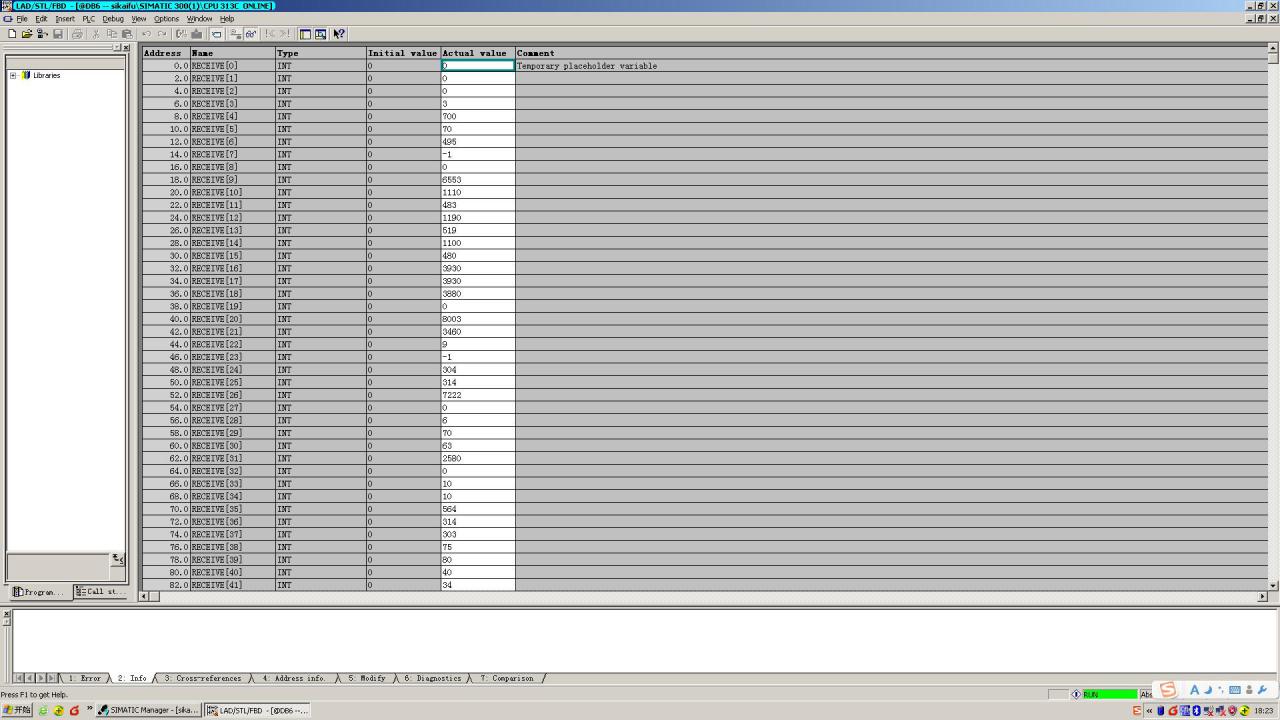Click the taskbar clock 18:23

(1264, 711)
